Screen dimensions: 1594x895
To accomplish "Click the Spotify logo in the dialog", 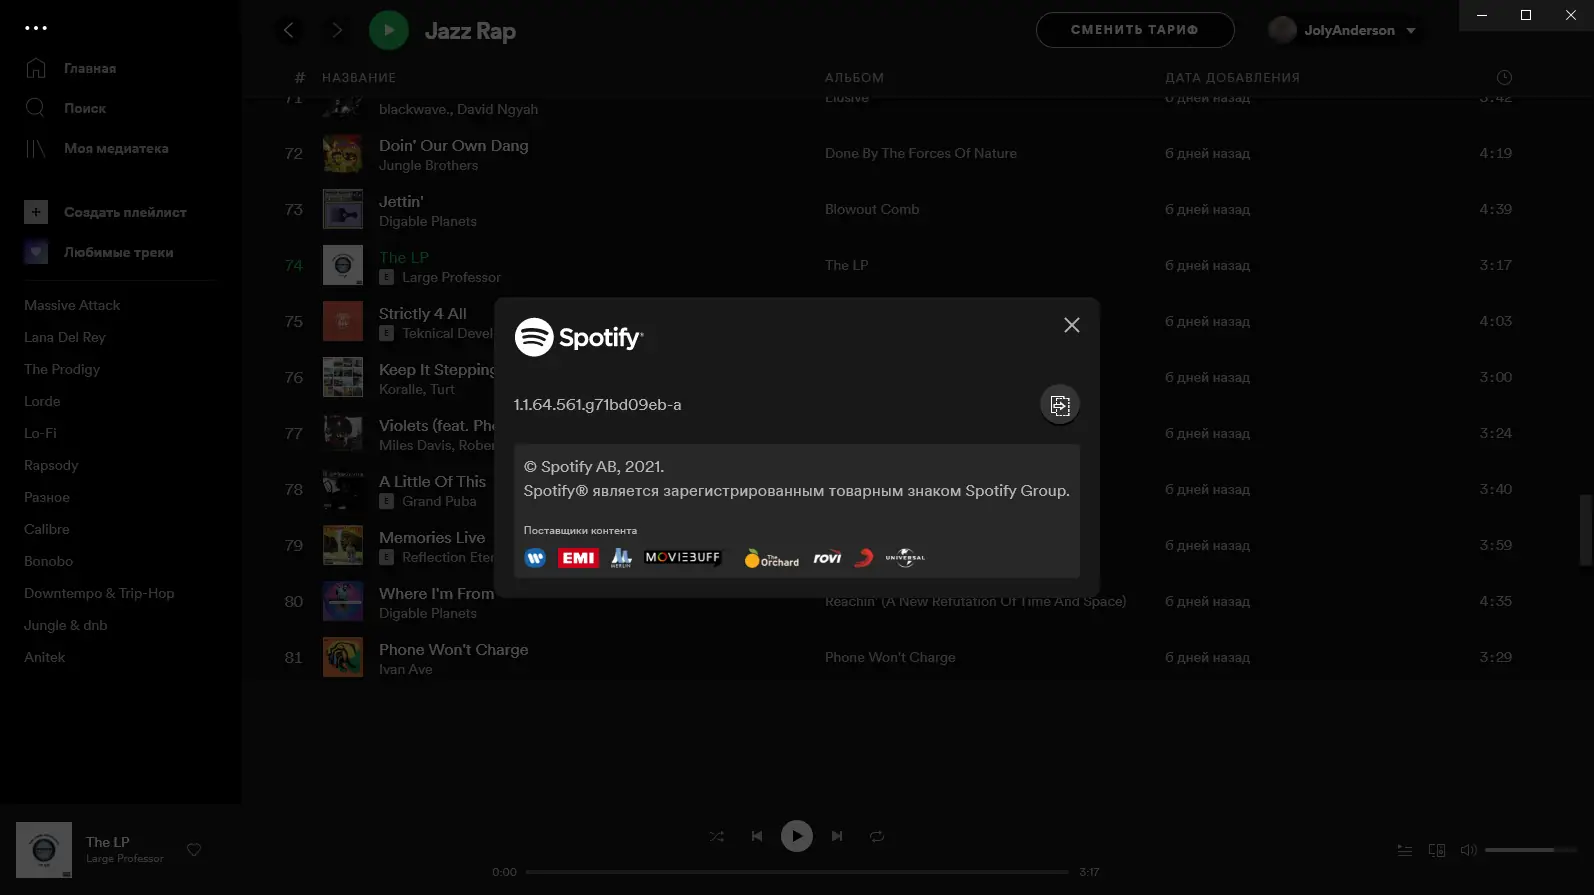I will coord(579,337).
